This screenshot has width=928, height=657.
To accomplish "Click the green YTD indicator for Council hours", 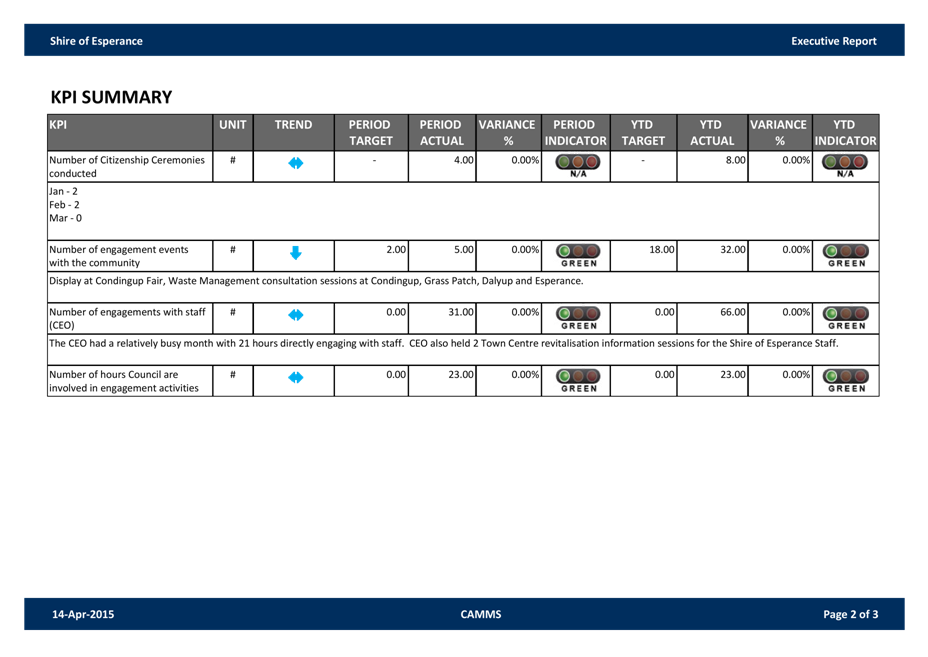I will 846,380.
